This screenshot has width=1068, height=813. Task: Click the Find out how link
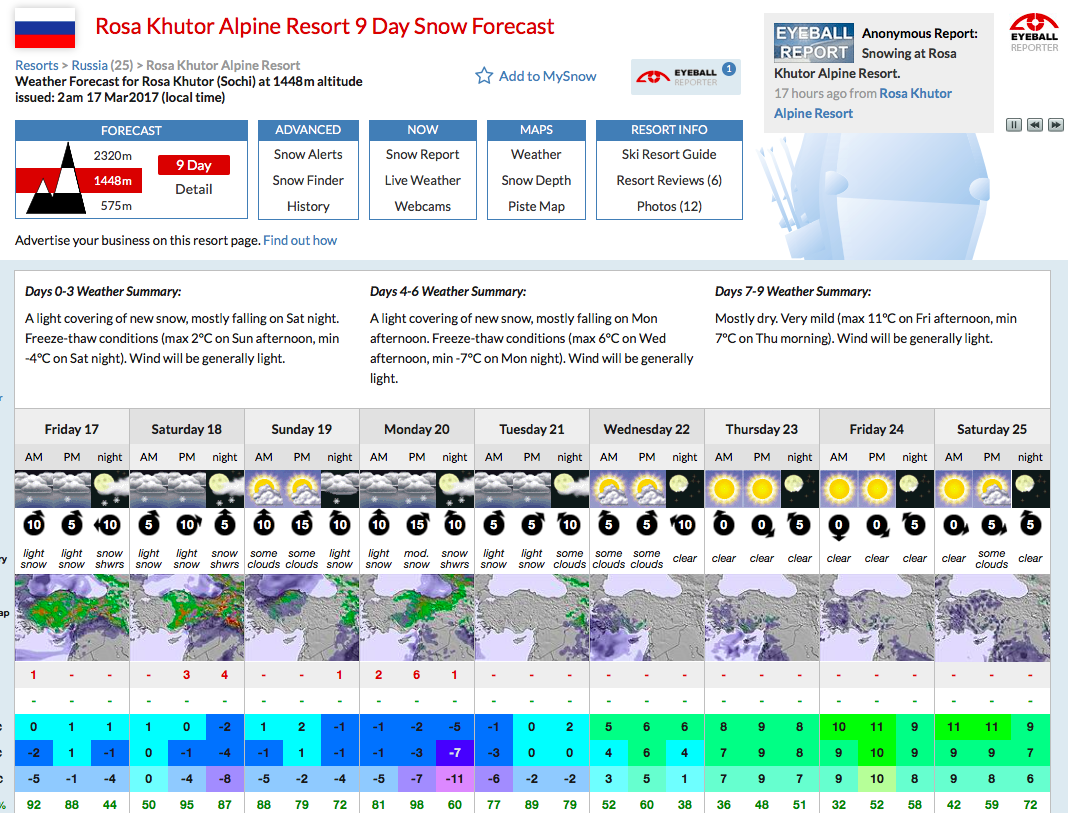[x=300, y=240]
